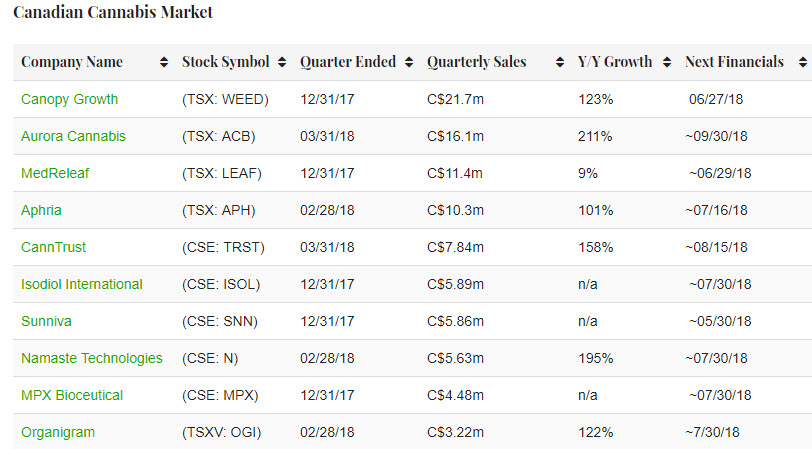Click sort icon next to Quarterly Sales
This screenshot has height=449, width=812.
point(560,62)
